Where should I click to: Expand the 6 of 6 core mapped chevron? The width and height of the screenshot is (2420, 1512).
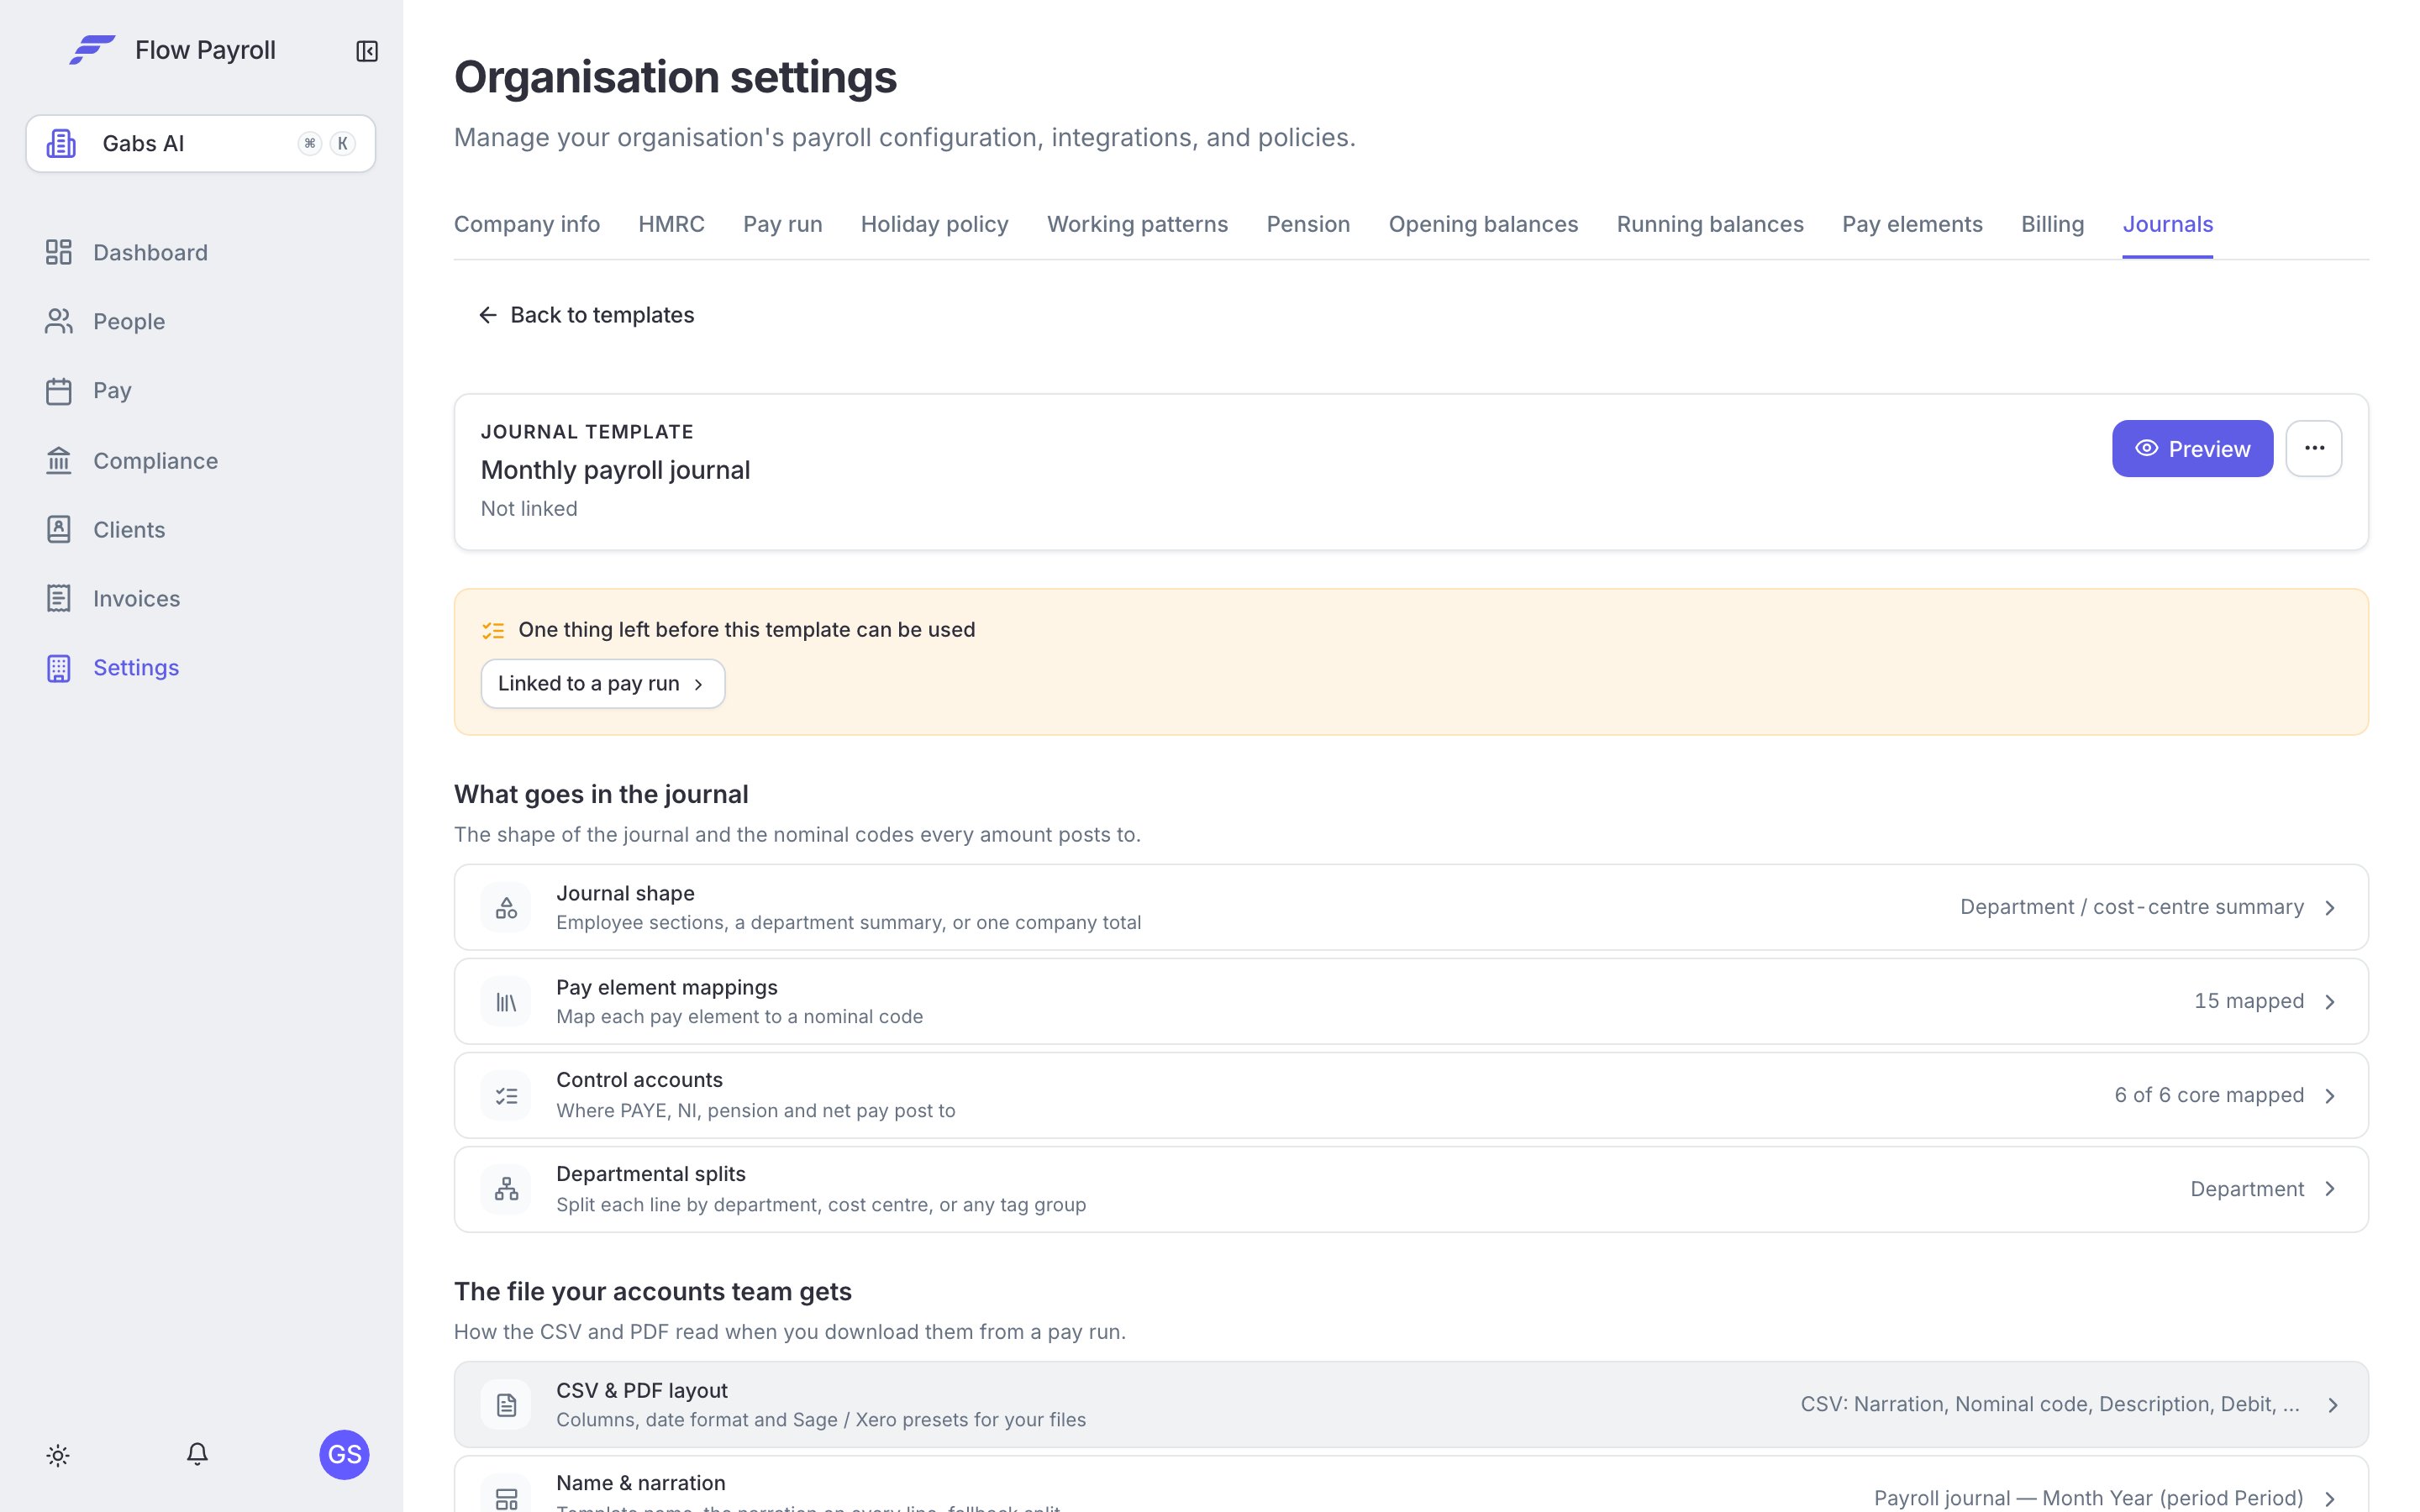(2330, 1095)
